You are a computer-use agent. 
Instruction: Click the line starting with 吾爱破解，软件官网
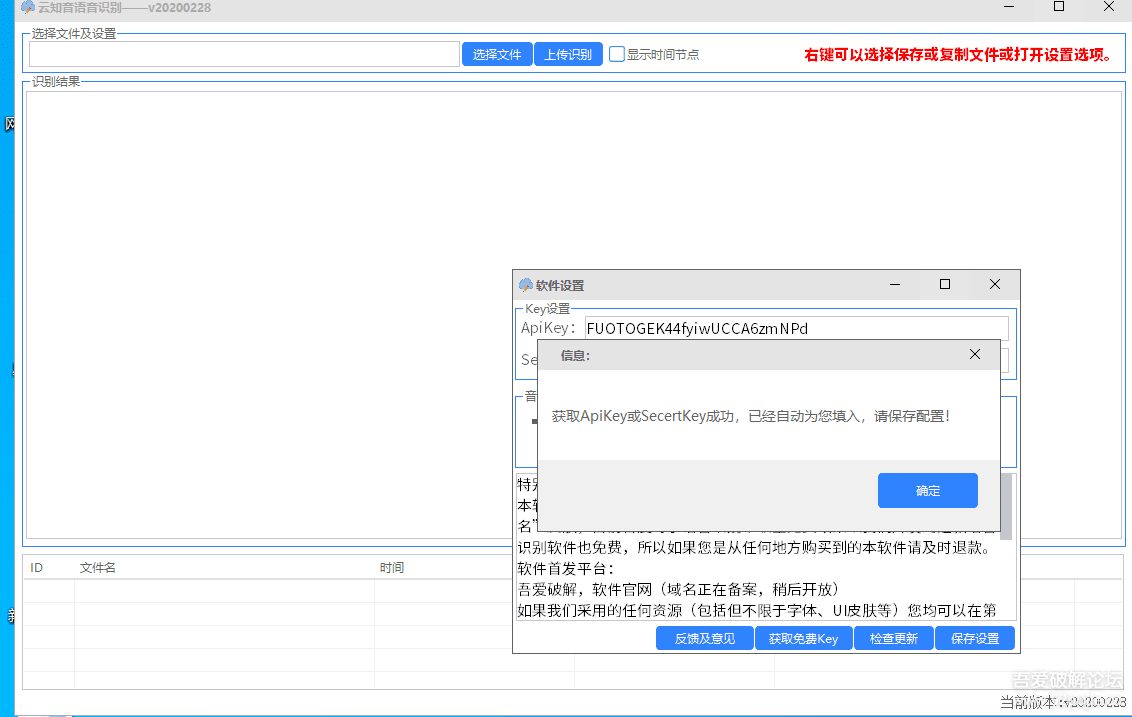[678, 590]
